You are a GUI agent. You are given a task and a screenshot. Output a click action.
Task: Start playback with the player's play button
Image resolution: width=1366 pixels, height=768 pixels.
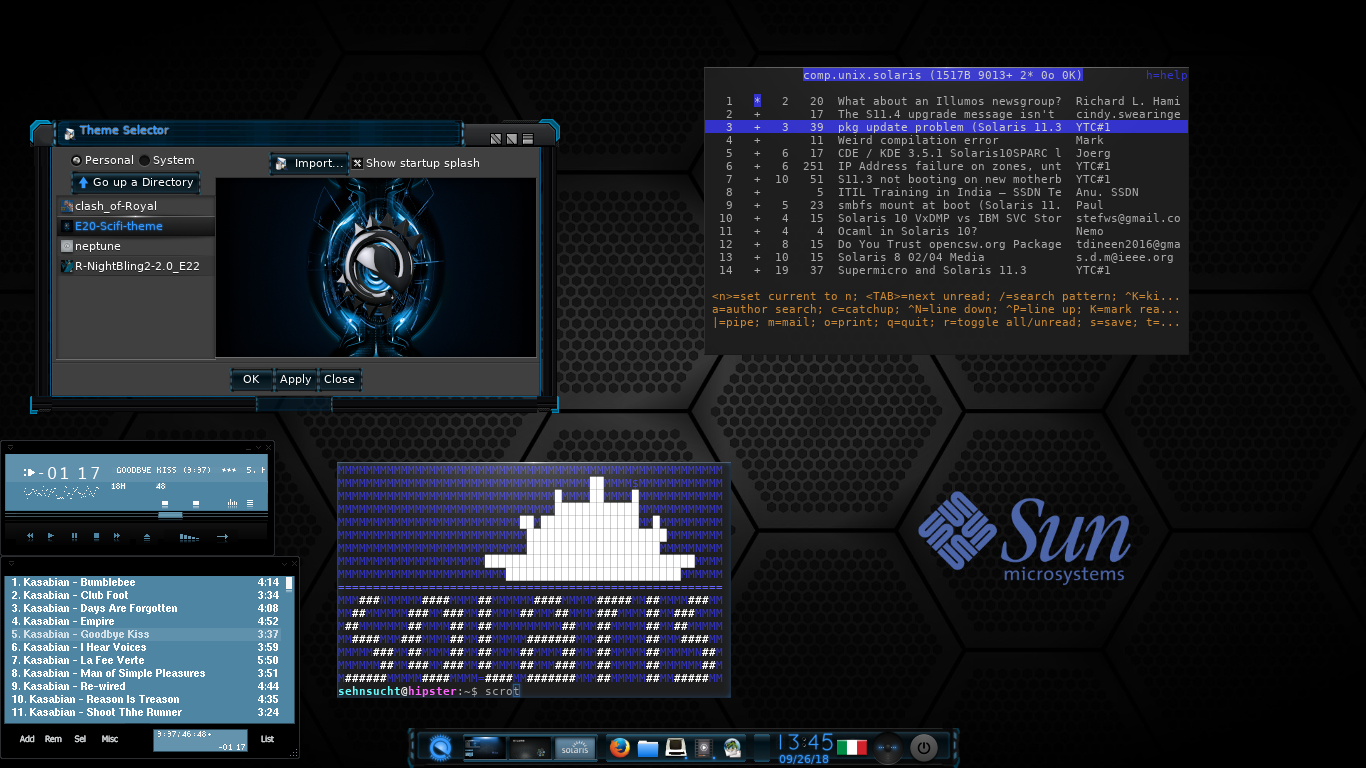(x=52, y=536)
